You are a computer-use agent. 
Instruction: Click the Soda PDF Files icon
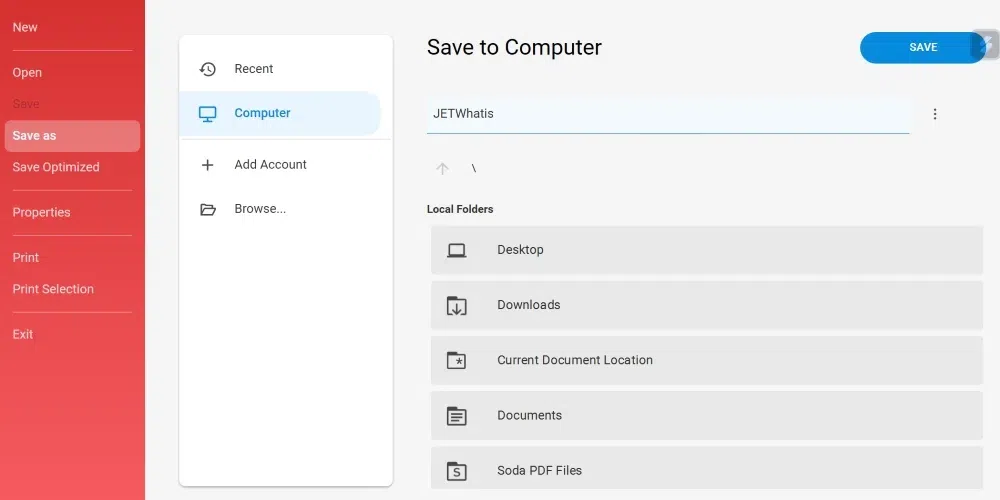pos(456,471)
